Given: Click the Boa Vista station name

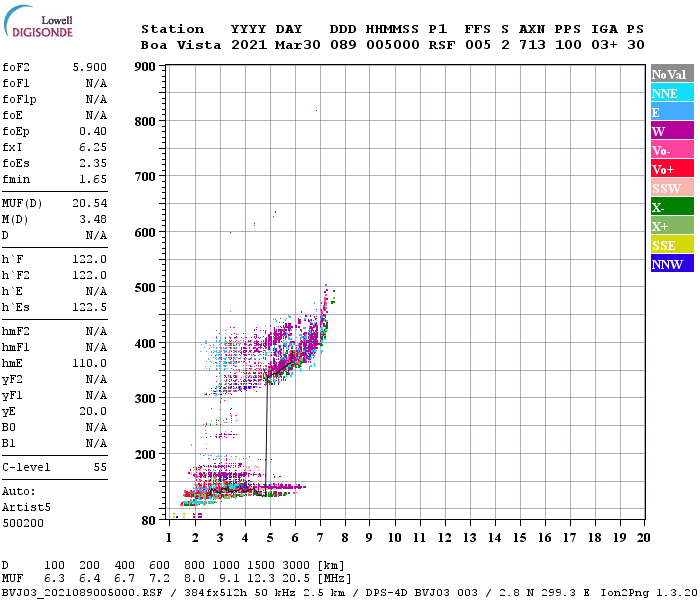Looking at the screenshot, I should tap(181, 45).
